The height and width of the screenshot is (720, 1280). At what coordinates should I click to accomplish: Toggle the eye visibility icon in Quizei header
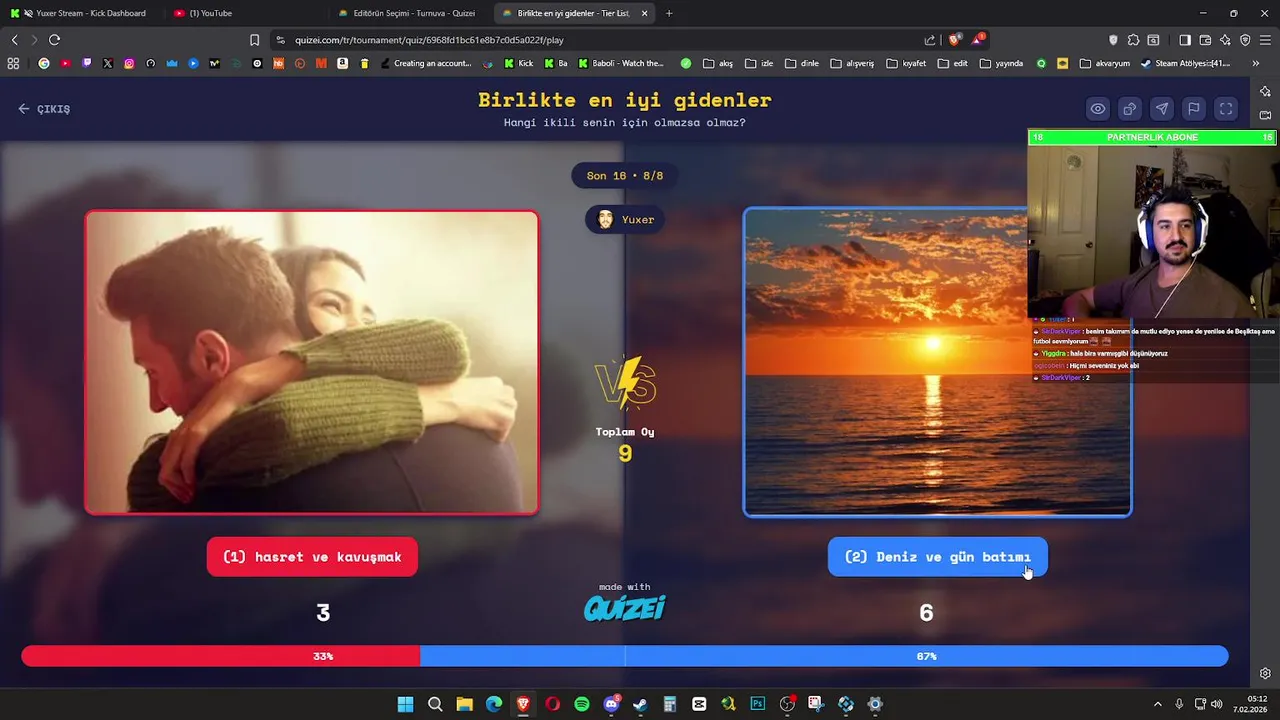click(x=1098, y=109)
